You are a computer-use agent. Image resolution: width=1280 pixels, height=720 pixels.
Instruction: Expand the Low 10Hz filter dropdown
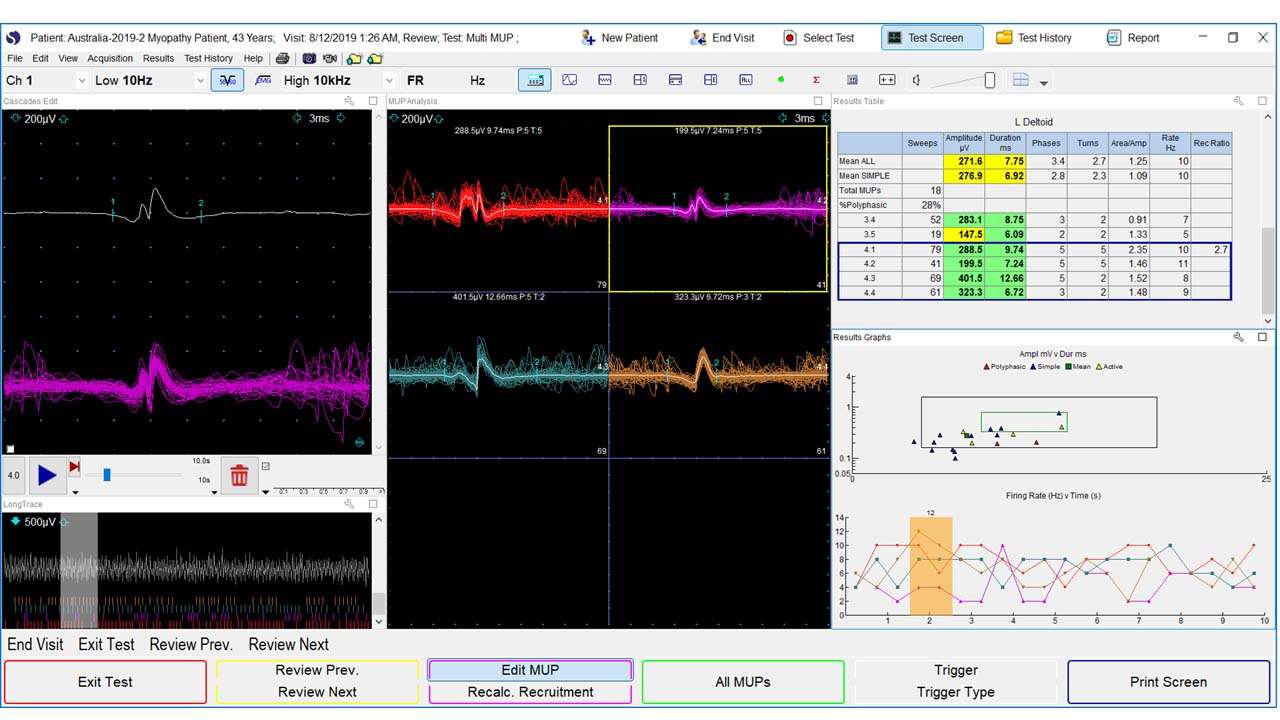[x=200, y=81]
